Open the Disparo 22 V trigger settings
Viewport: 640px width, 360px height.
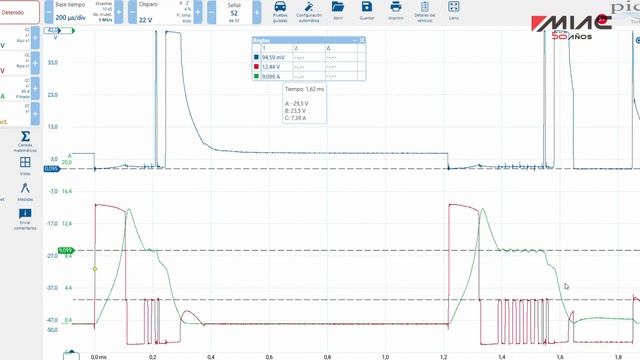(x=165, y=12)
